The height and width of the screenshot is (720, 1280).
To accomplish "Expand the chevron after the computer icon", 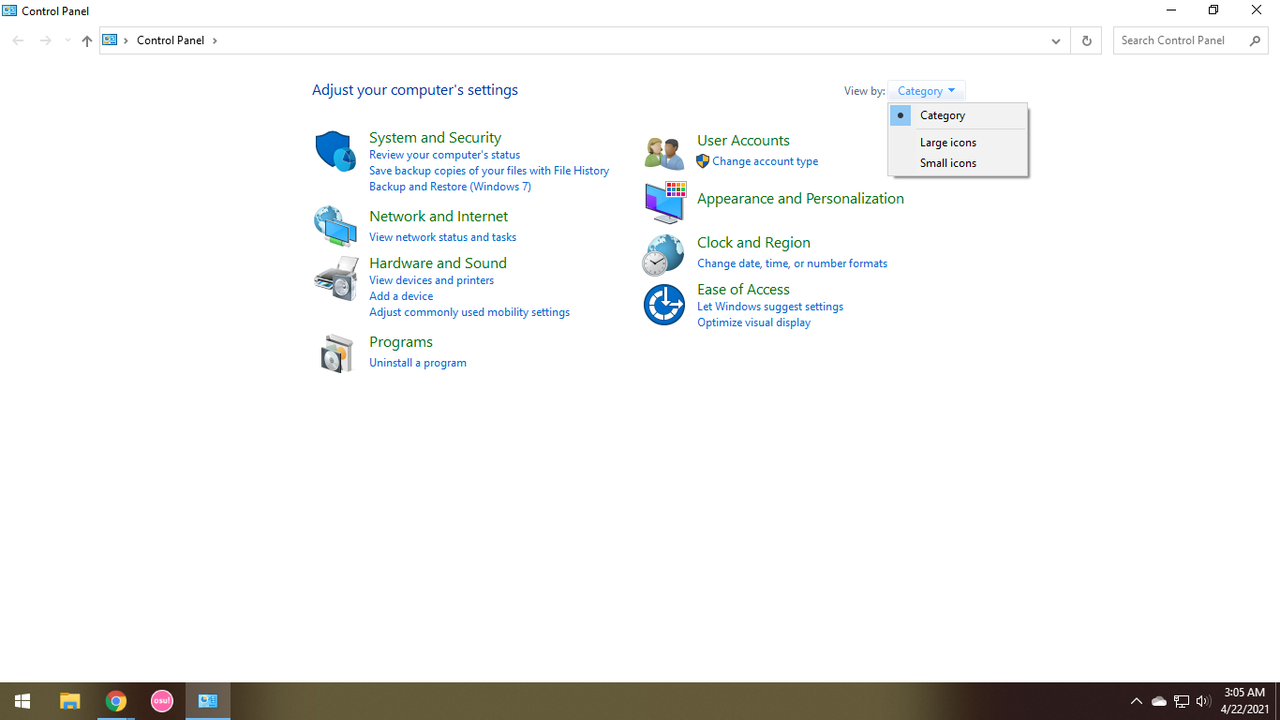I will pos(126,40).
